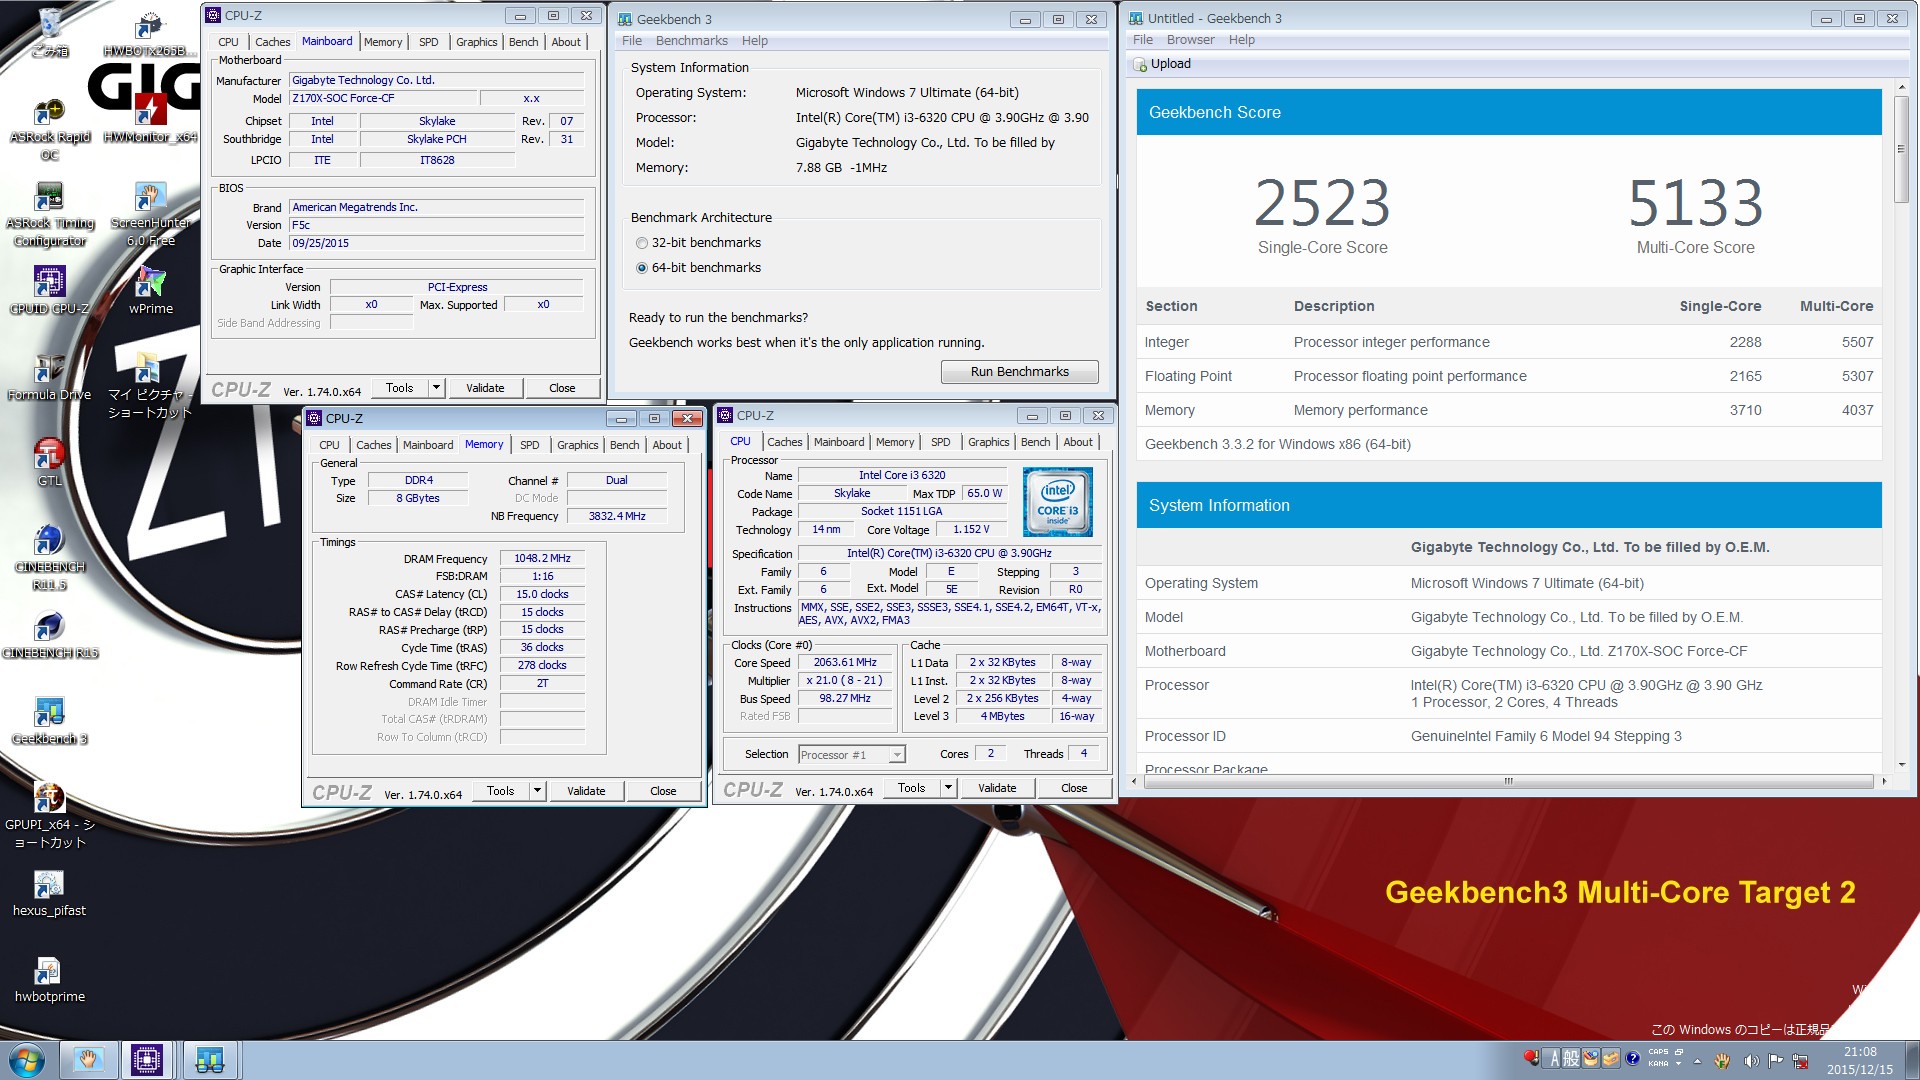This screenshot has height=1080, width=1920.
Task: Open ScreenHunter hand icon in taskbar
Action: click(88, 1060)
